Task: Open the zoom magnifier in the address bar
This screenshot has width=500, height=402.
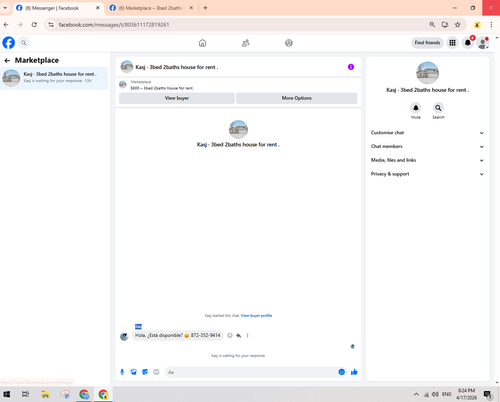Action: click(432, 25)
